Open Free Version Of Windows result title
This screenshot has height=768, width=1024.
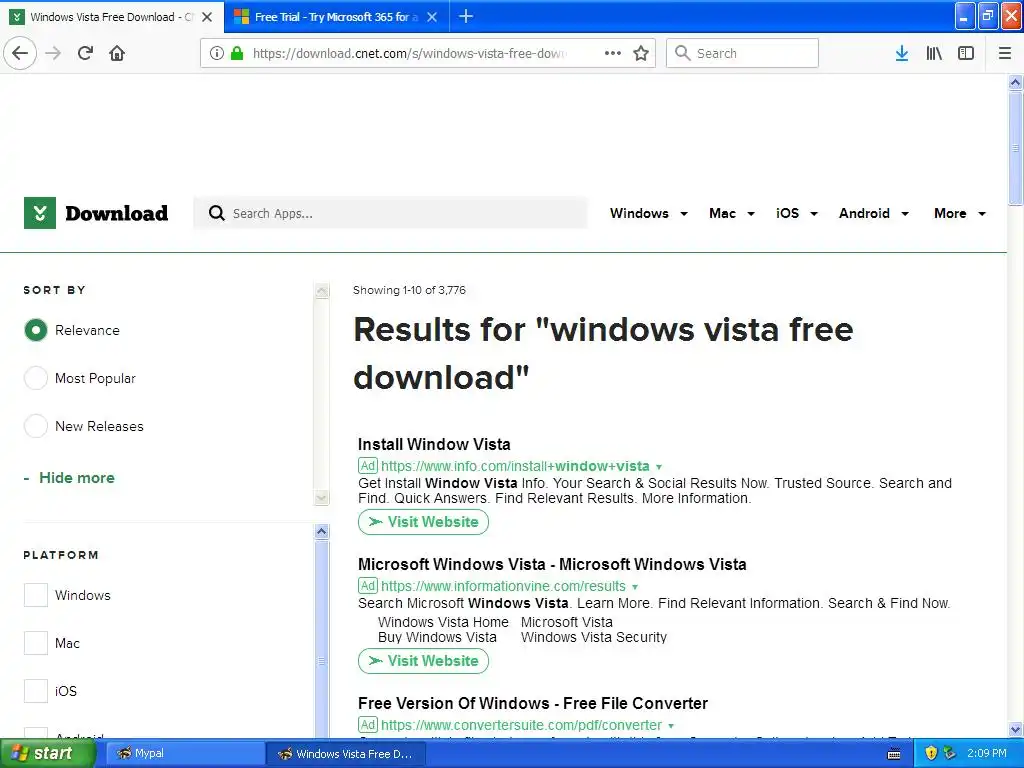[x=533, y=703]
